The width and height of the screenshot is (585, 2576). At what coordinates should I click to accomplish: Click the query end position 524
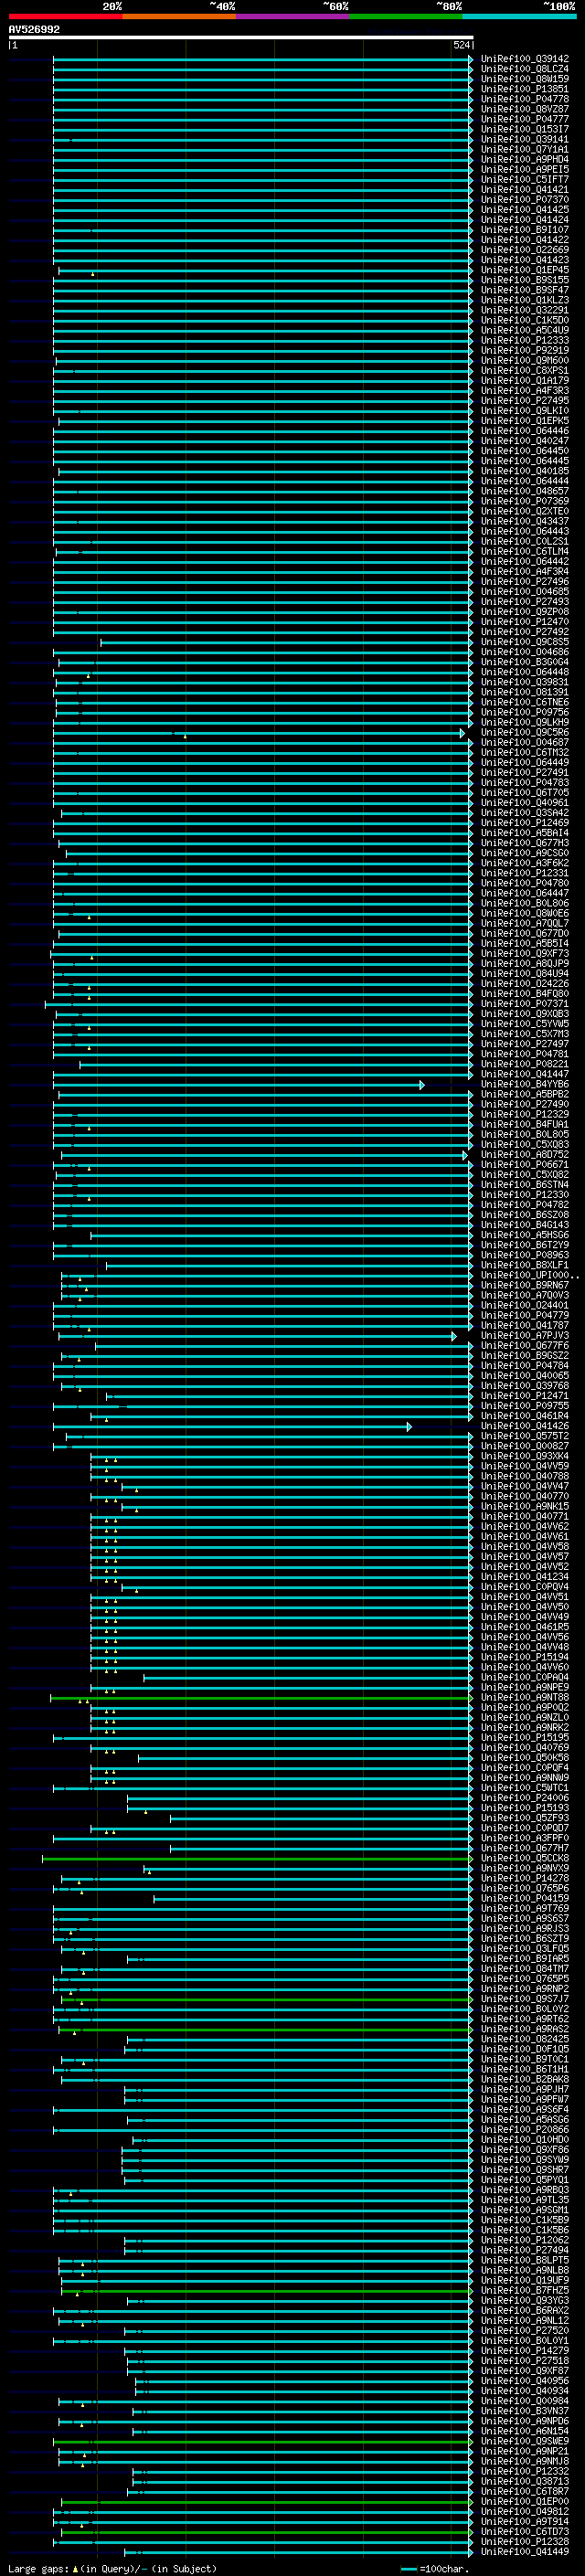tap(462, 45)
